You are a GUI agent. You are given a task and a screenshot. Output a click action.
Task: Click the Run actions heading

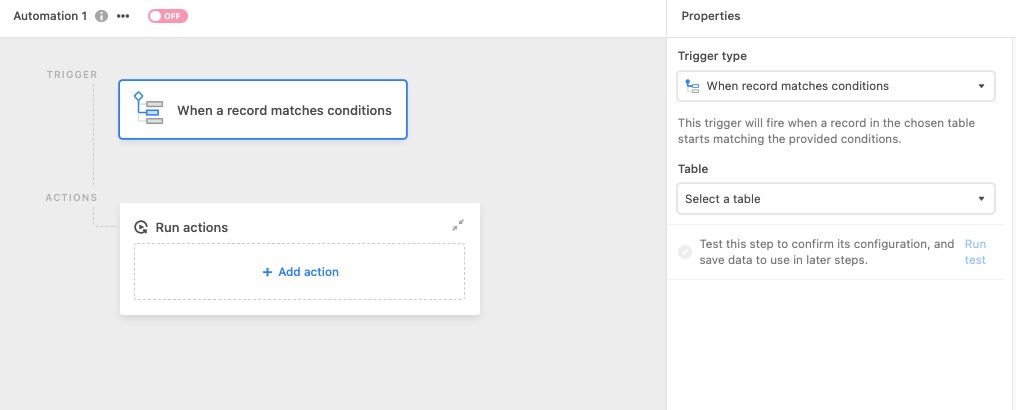tap(192, 227)
